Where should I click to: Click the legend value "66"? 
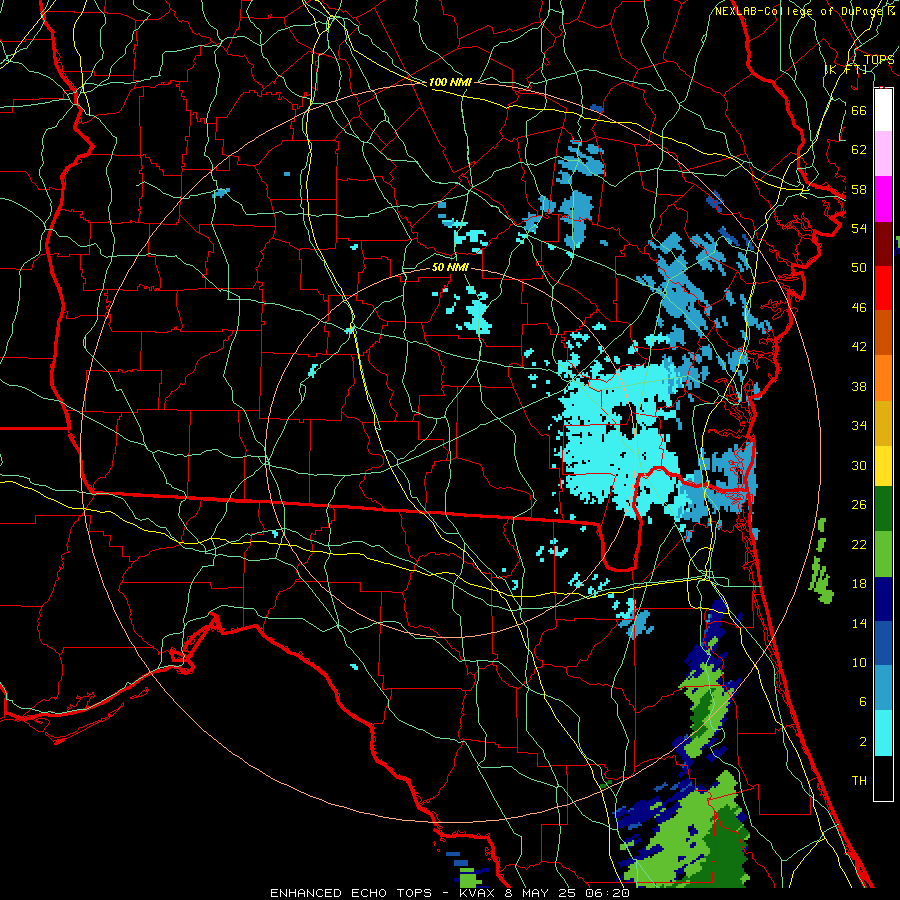click(859, 110)
